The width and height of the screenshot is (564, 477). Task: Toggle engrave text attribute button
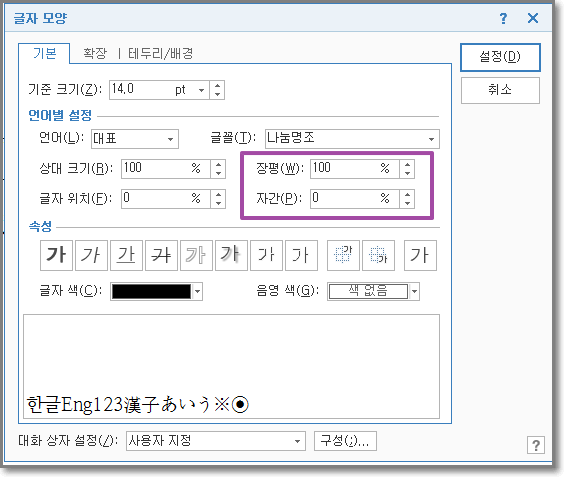pos(301,255)
